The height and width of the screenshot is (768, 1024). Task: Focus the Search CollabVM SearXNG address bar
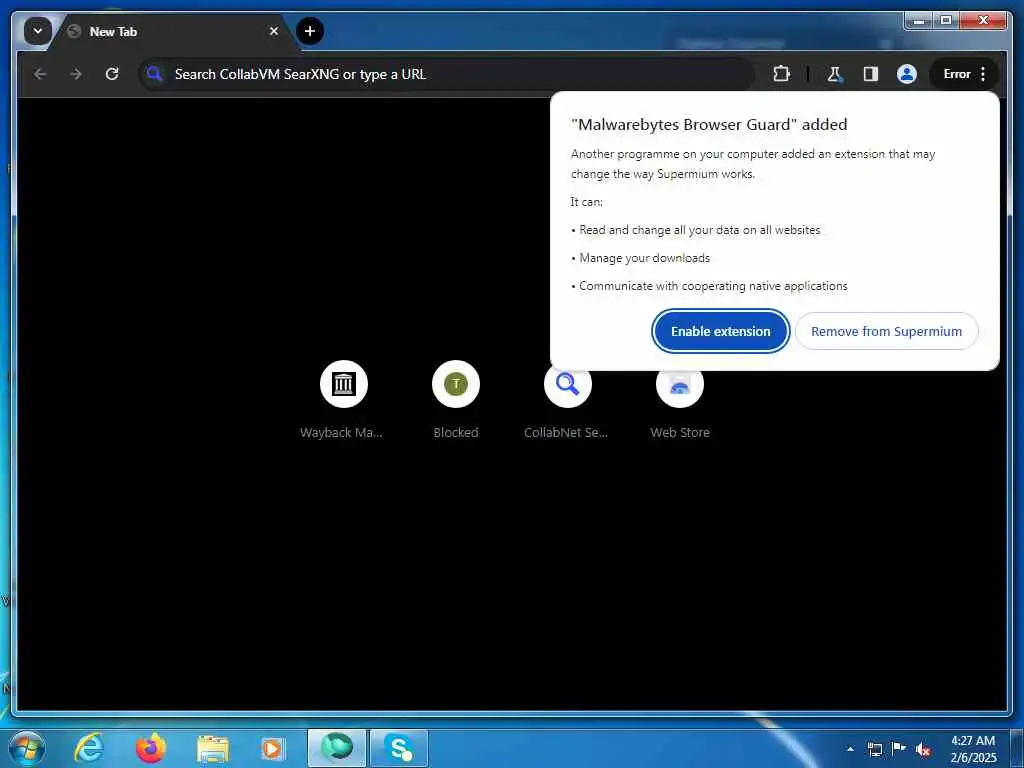point(446,74)
